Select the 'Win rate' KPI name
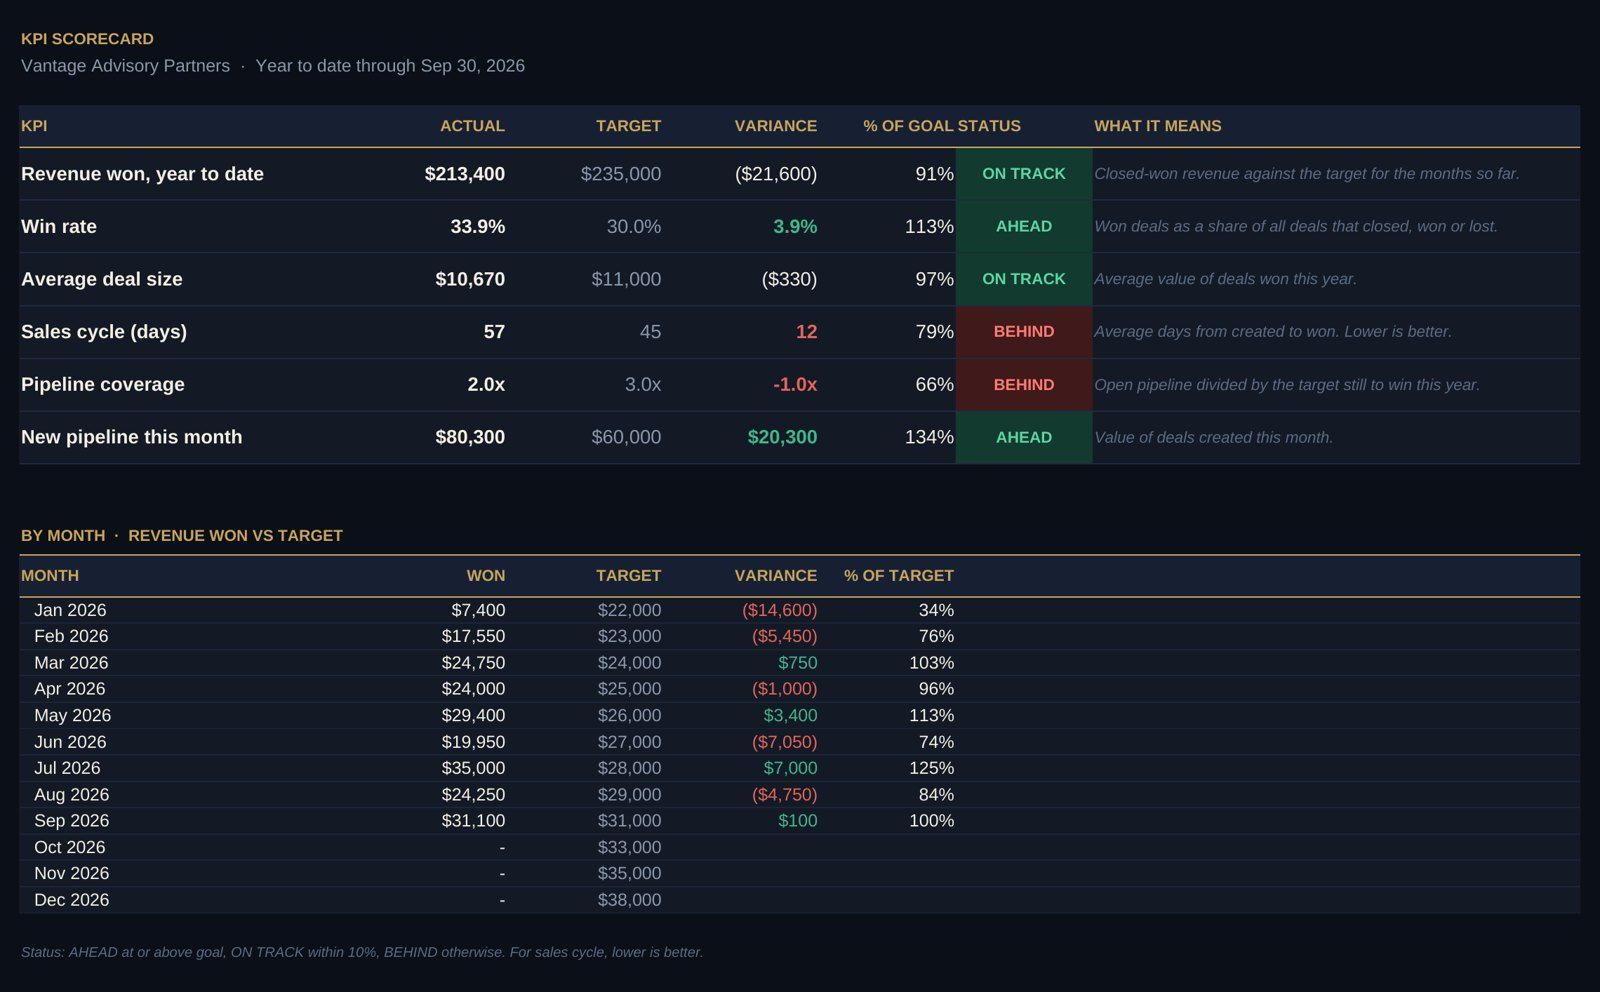 click(59, 227)
